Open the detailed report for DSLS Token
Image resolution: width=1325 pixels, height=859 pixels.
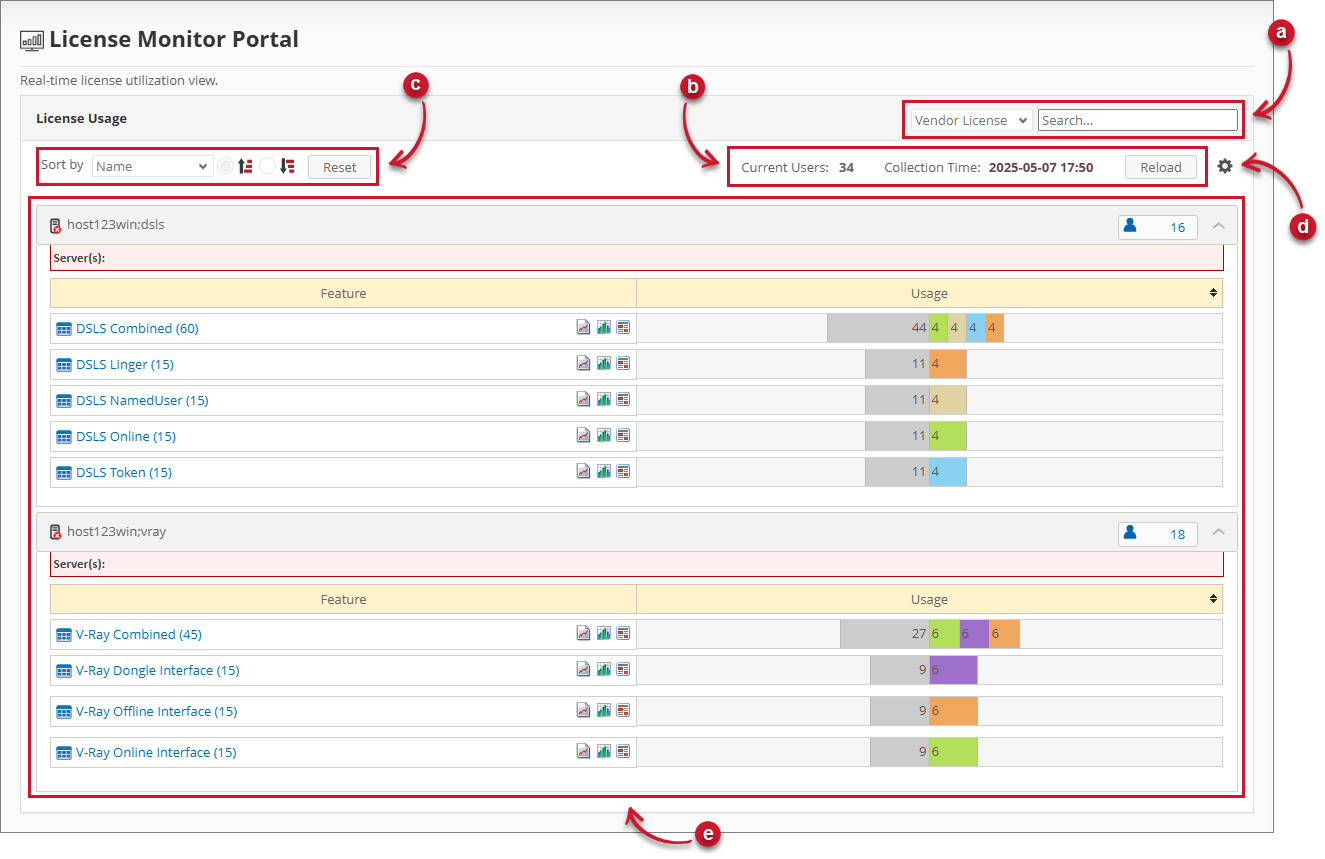[623, 471]
